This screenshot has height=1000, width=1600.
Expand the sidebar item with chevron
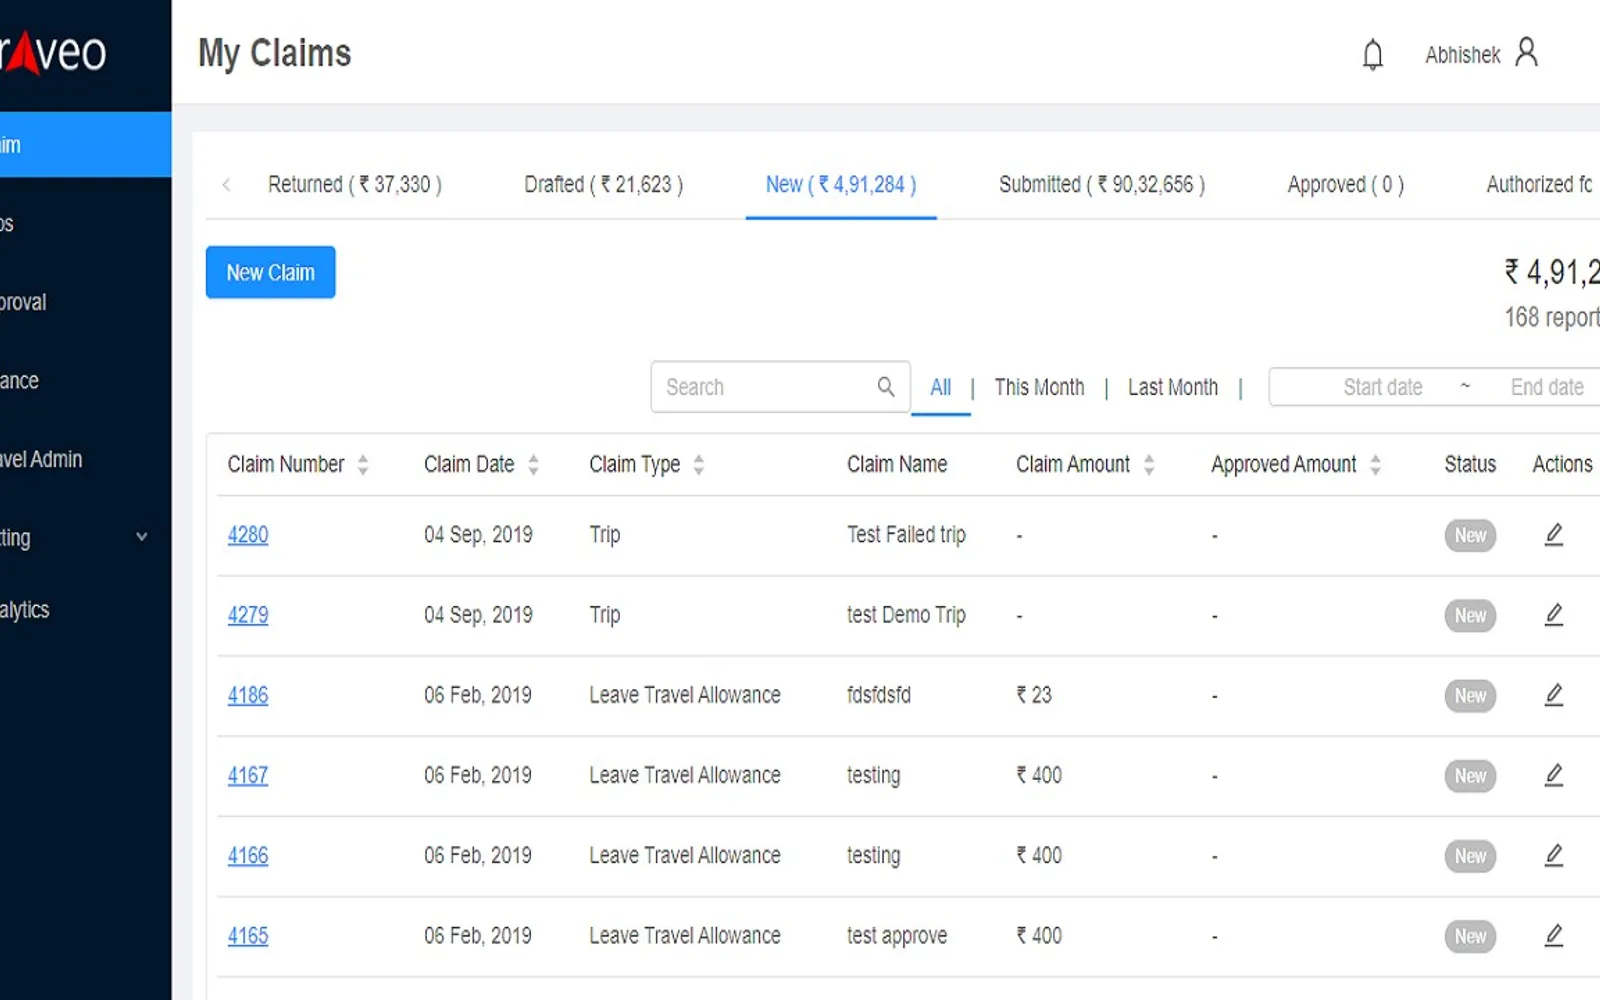pos(142,537)
